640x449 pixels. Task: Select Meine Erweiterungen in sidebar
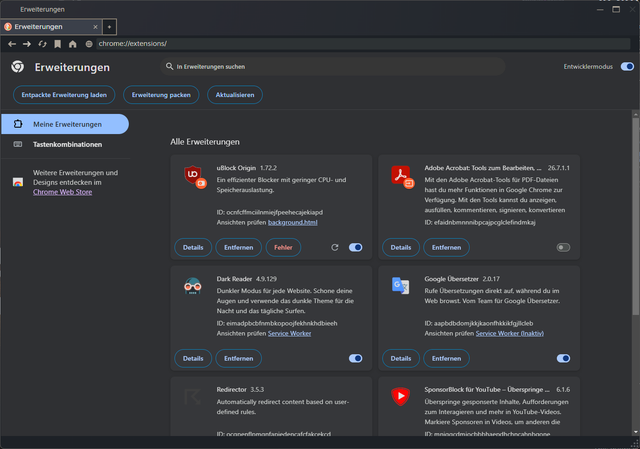coord(65,124)
